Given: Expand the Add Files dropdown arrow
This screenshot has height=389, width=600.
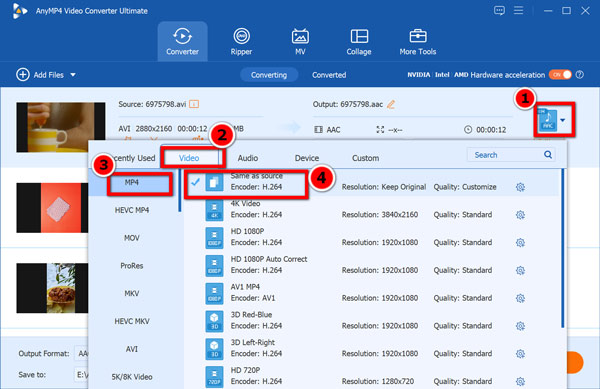Looking at the screenshot, I should (73, 75).
